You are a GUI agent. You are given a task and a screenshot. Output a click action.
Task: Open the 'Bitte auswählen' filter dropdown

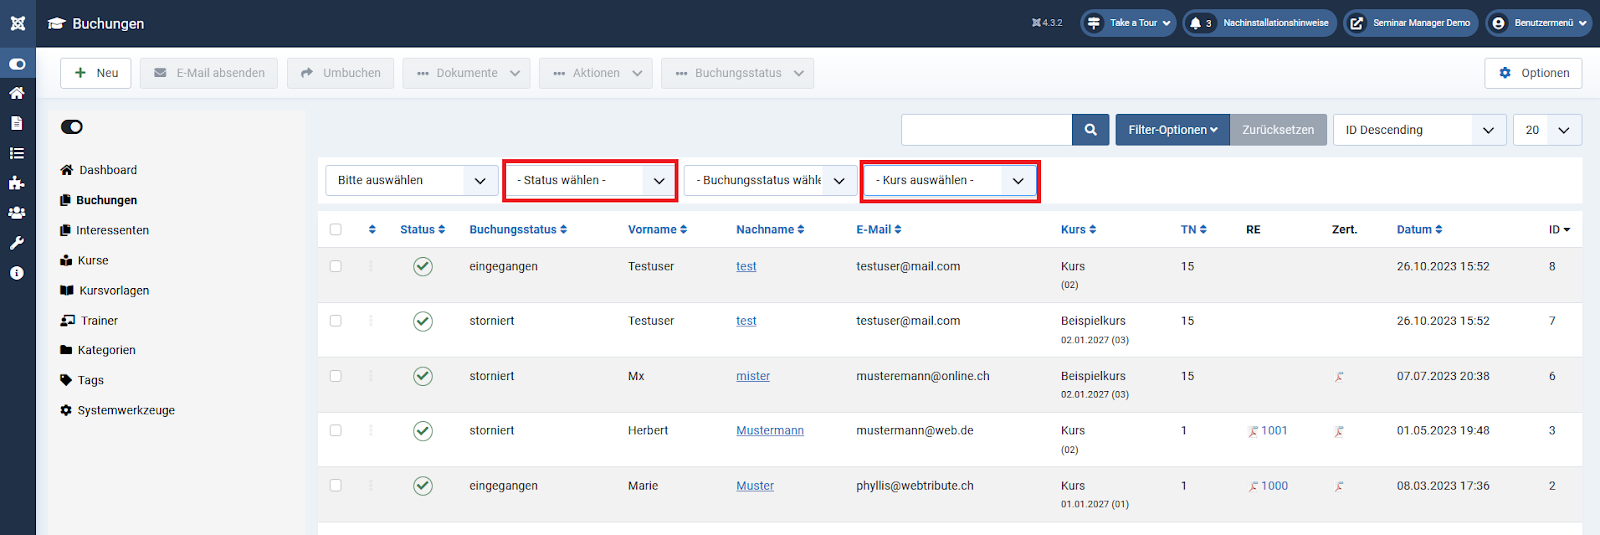point(411,181)
